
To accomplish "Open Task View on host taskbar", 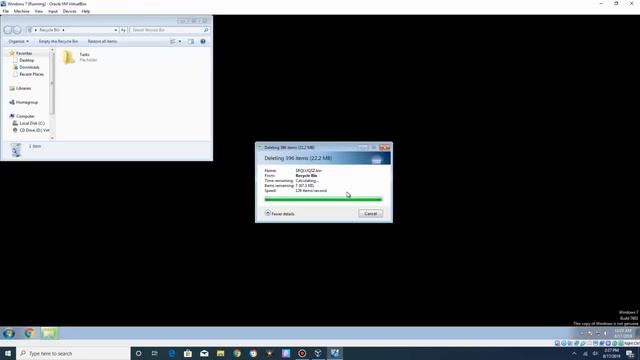I will [155, 353].
